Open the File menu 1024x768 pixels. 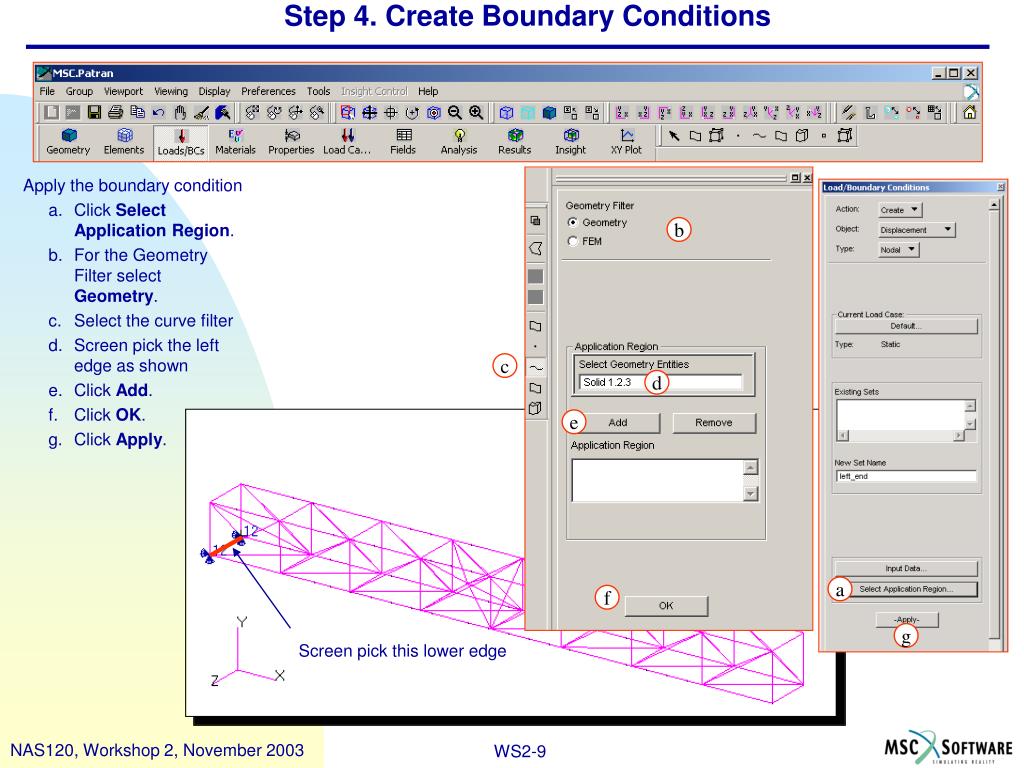click(47, 91)
